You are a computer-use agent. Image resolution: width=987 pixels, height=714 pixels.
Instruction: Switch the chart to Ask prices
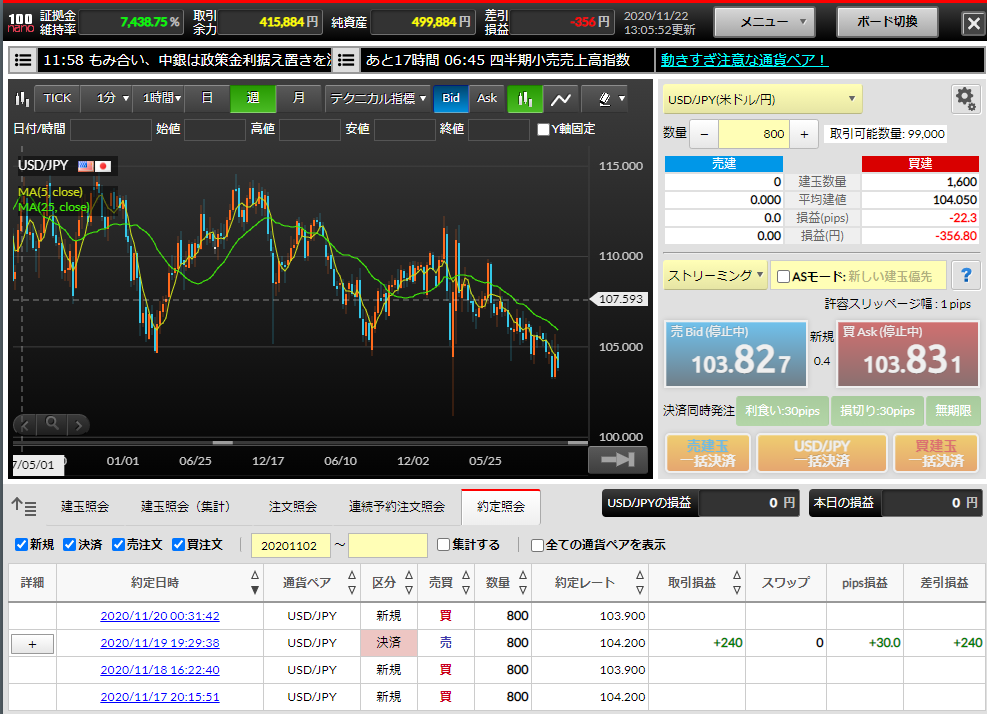point(487,98)
